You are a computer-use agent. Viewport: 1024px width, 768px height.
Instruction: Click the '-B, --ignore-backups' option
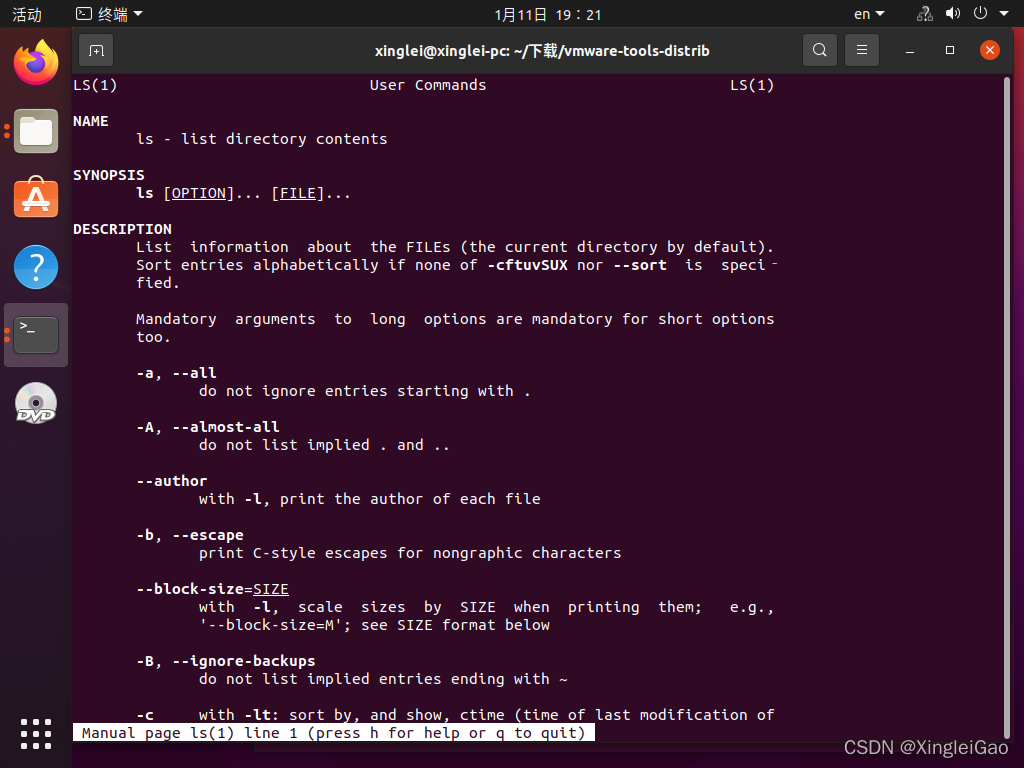click(x=226, y=661)
